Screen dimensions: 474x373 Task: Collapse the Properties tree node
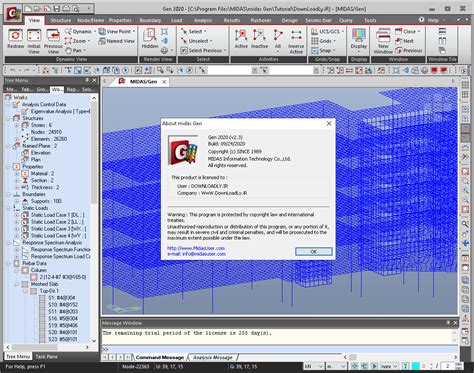pyautogui.click(x=9, y=166)
